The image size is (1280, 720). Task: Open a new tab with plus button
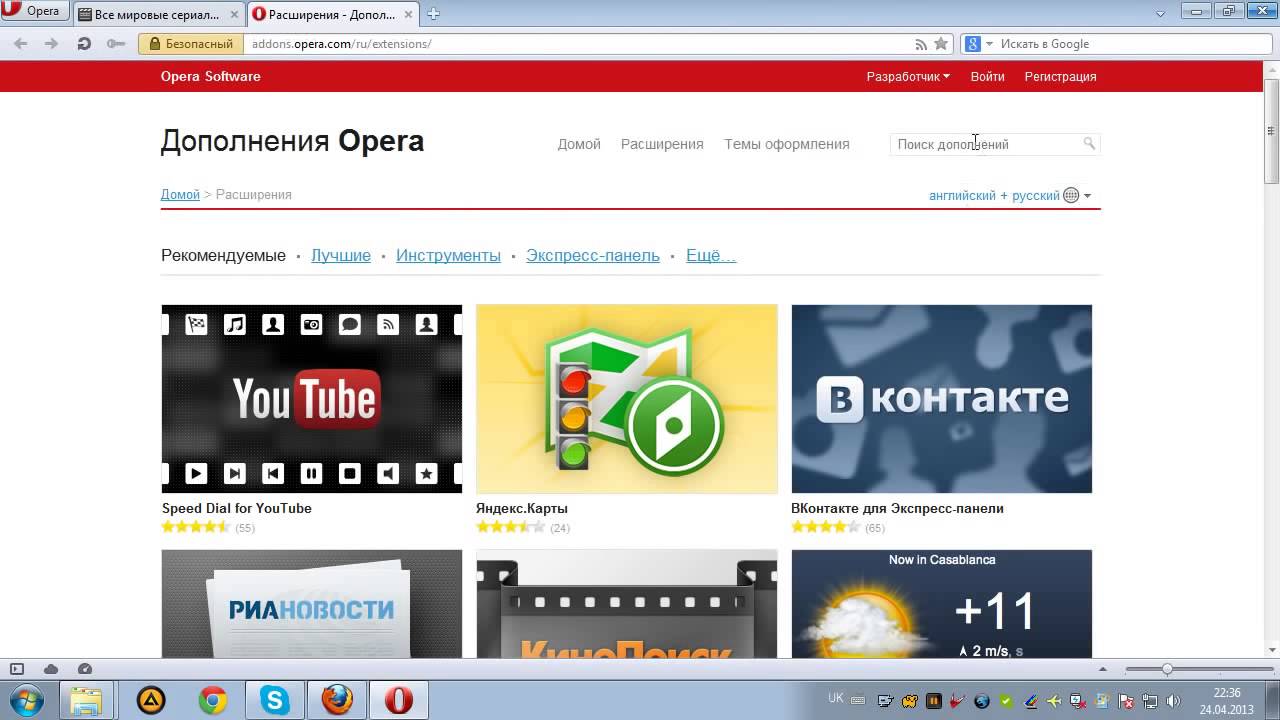click(433, 14)
